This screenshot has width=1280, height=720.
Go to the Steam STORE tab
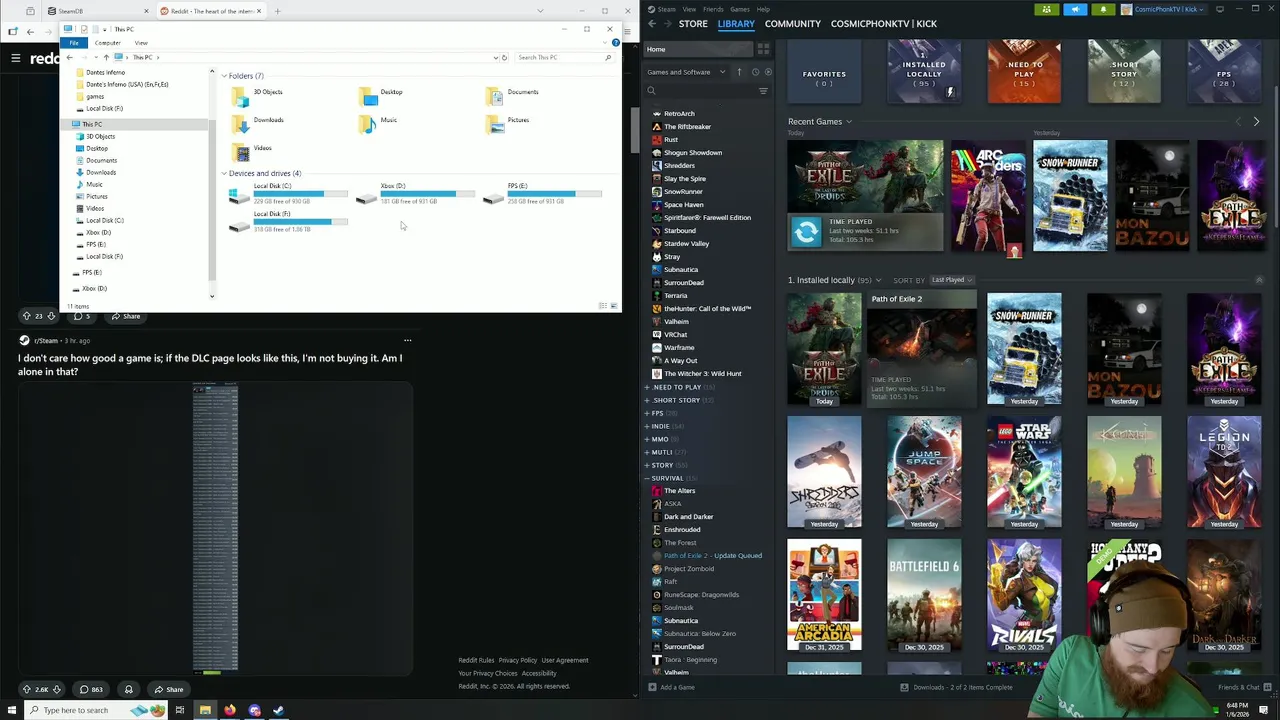pos(693,23)
